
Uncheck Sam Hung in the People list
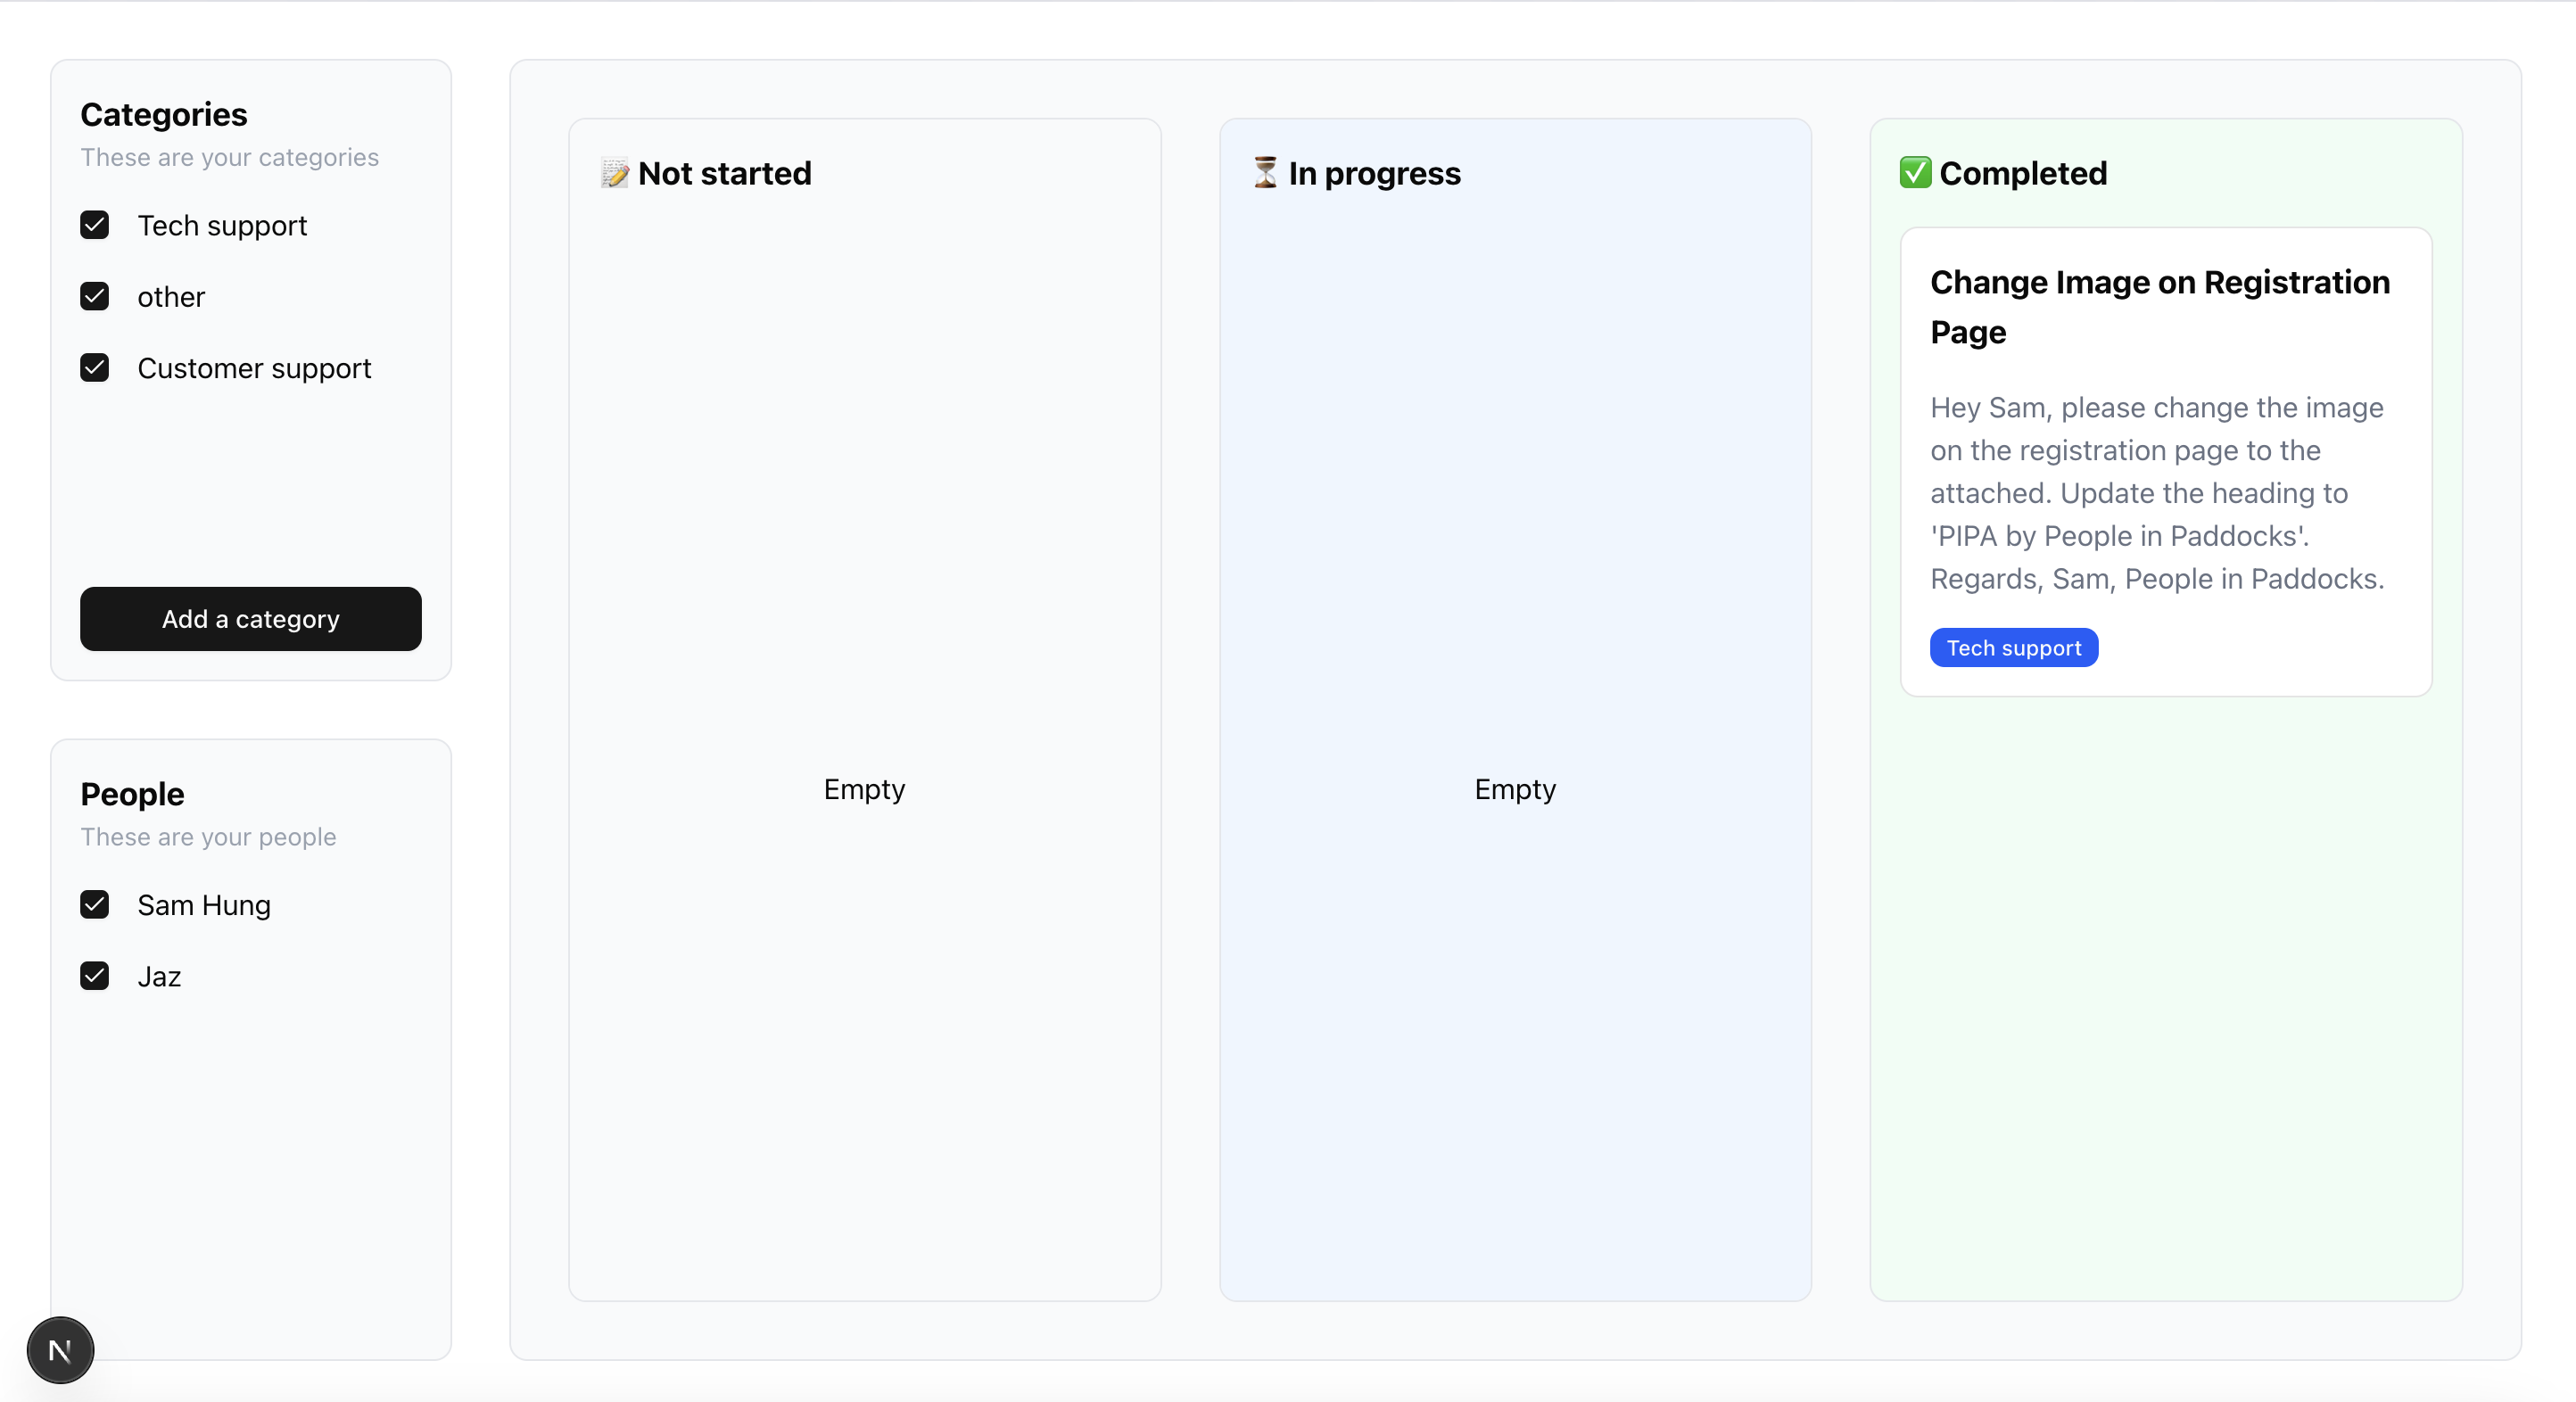(94, 905)
